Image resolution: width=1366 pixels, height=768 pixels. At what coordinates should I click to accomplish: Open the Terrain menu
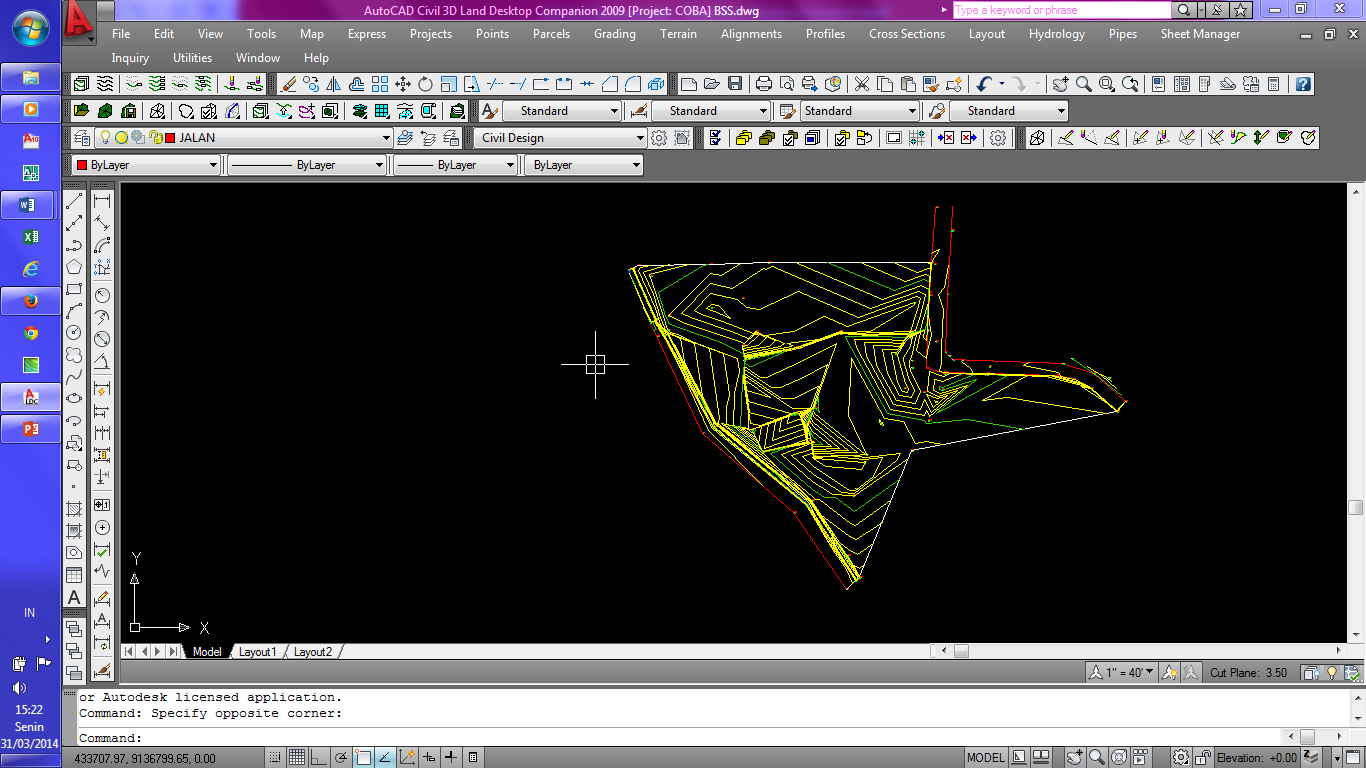pyautogui.click(x=678, y=34)
